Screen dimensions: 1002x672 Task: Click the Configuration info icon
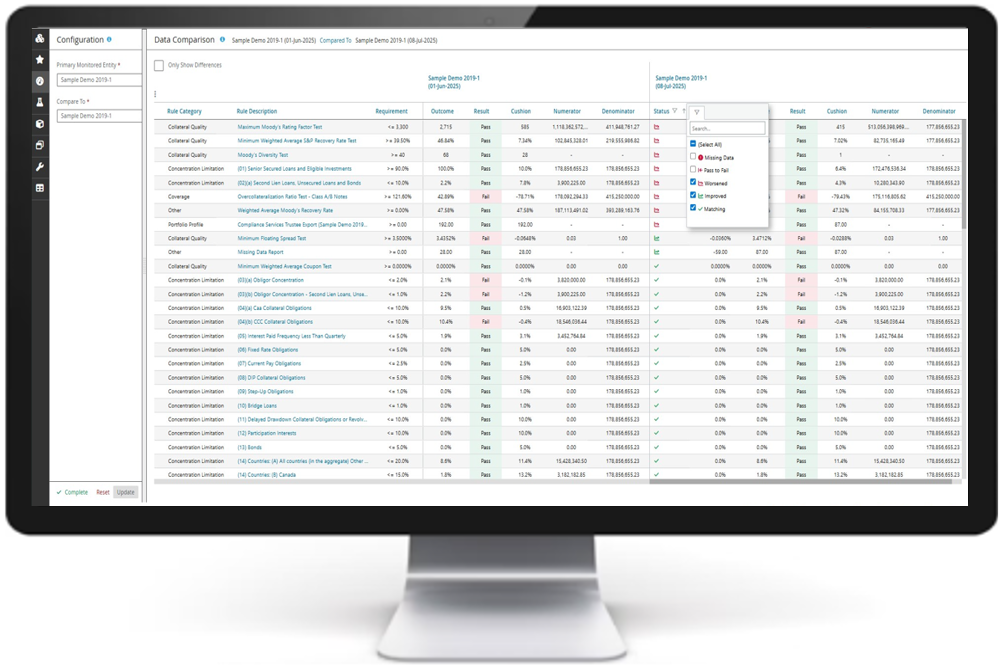109,40
